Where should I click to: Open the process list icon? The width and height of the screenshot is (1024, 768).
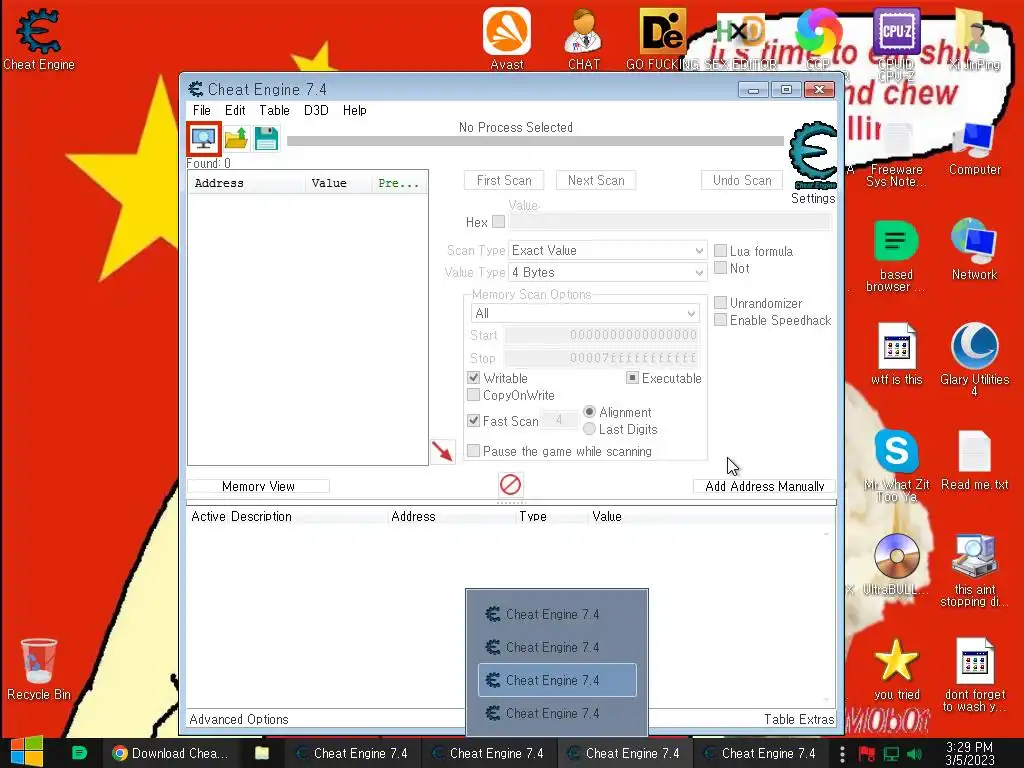[x=204, y=138]
